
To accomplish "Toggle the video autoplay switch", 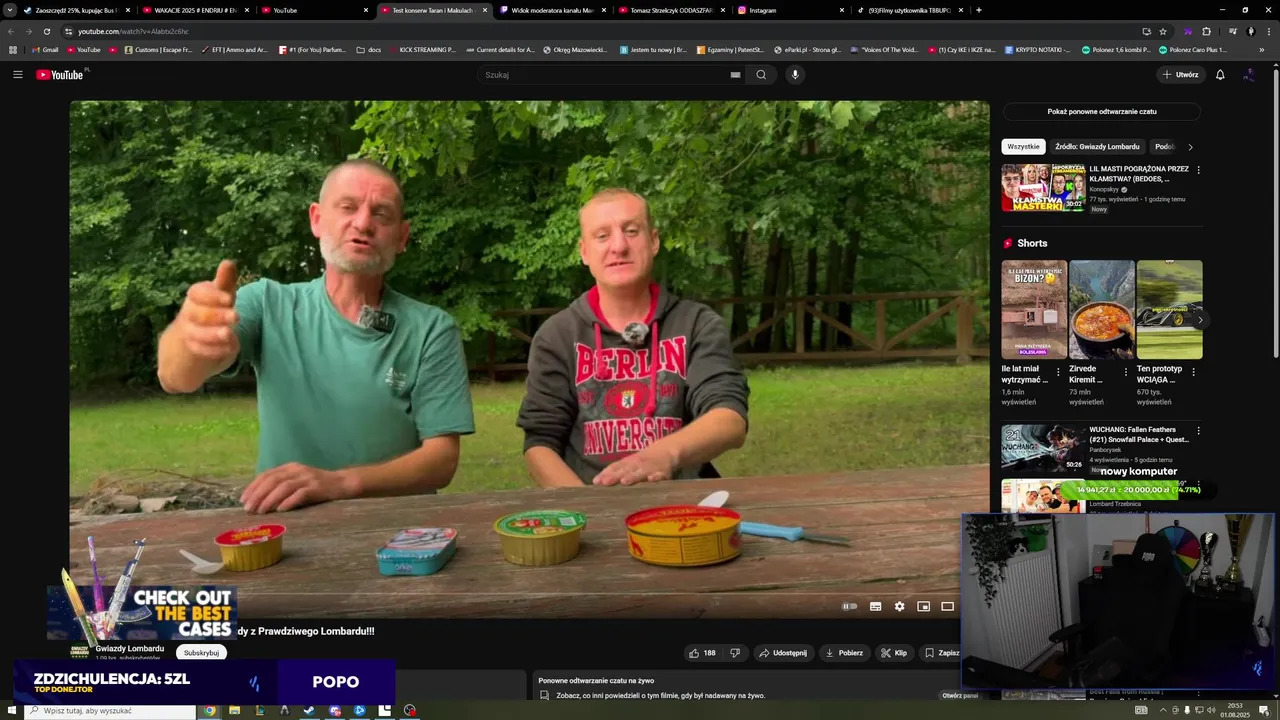I will pyautogui.click(x=850, y=606).
